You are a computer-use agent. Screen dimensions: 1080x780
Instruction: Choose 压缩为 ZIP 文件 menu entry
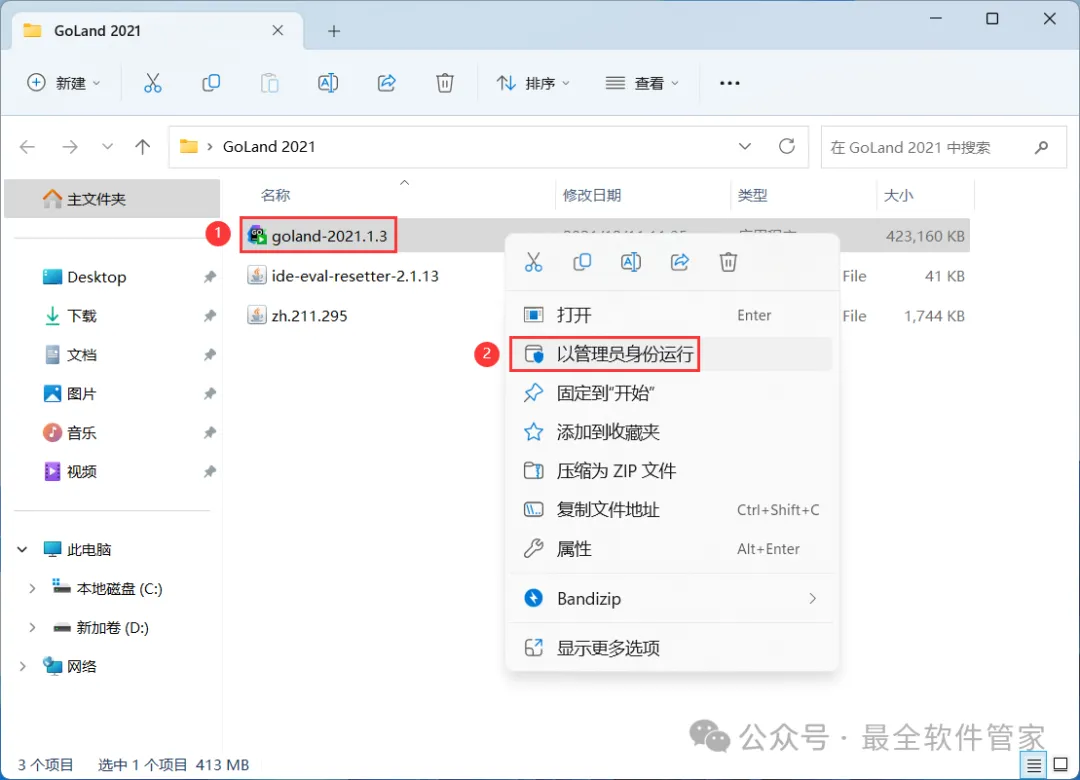click(x=672, y=471)
